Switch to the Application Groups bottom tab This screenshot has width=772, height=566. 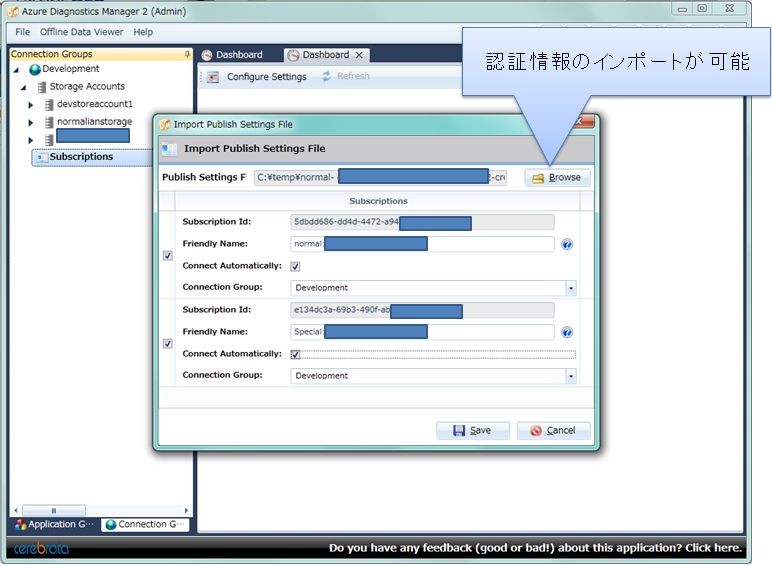click(54, 525)
